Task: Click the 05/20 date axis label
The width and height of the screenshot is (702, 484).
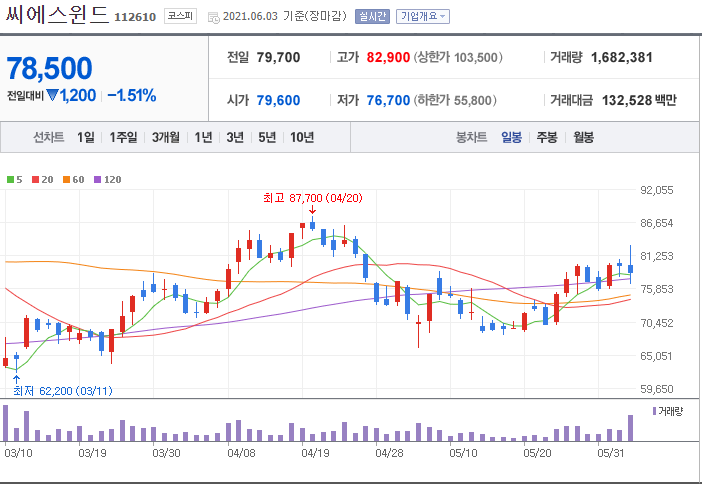Action: (x=537, y=453)
